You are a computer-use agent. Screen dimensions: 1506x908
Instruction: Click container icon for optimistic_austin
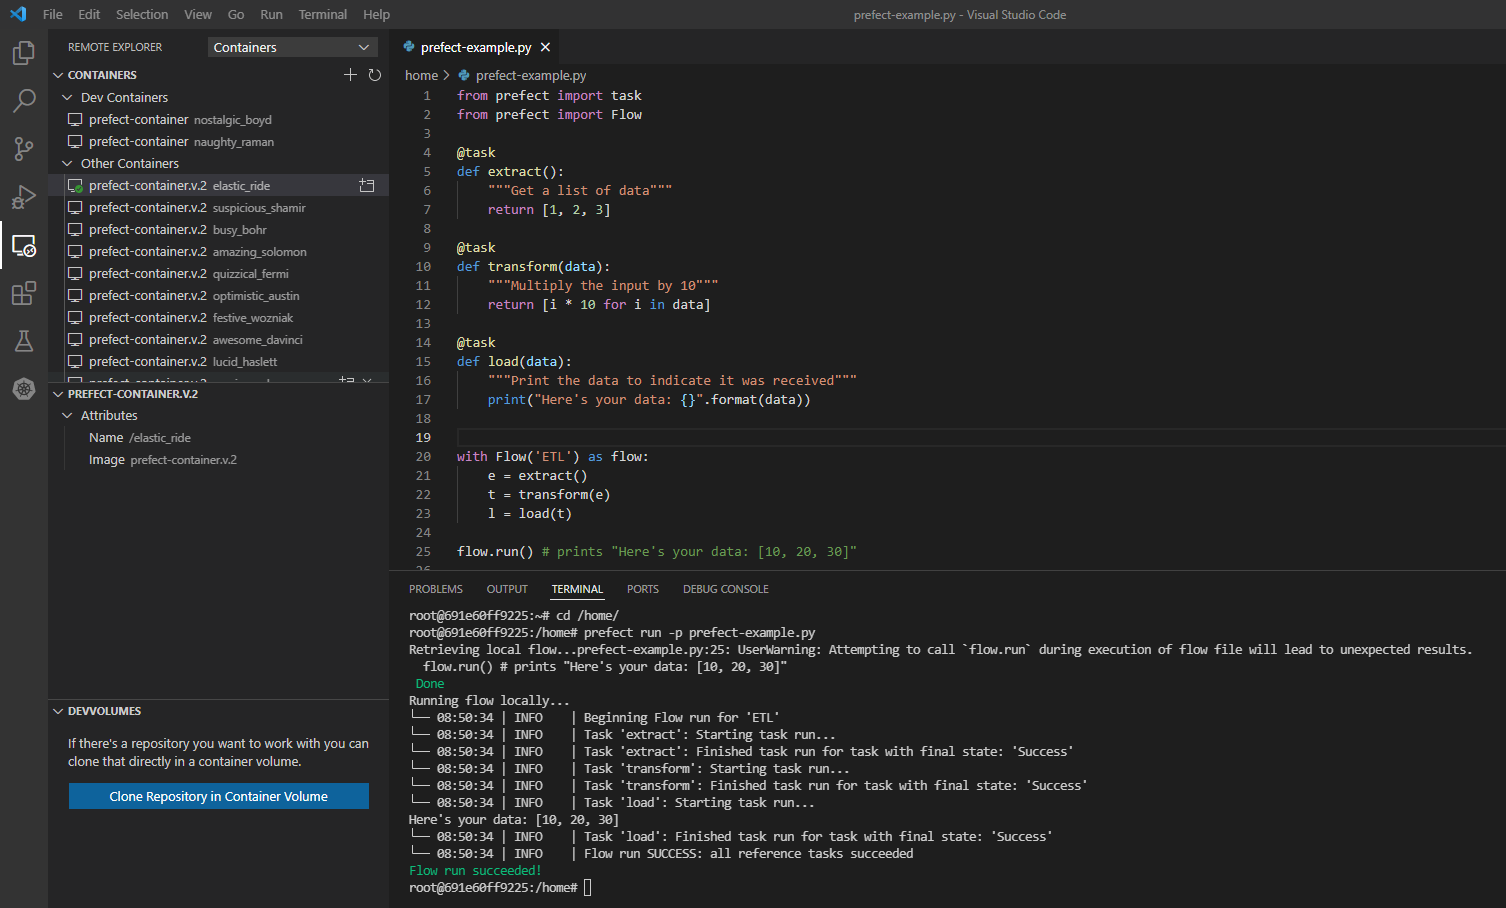pyautogui.click(x=75, y=295)
